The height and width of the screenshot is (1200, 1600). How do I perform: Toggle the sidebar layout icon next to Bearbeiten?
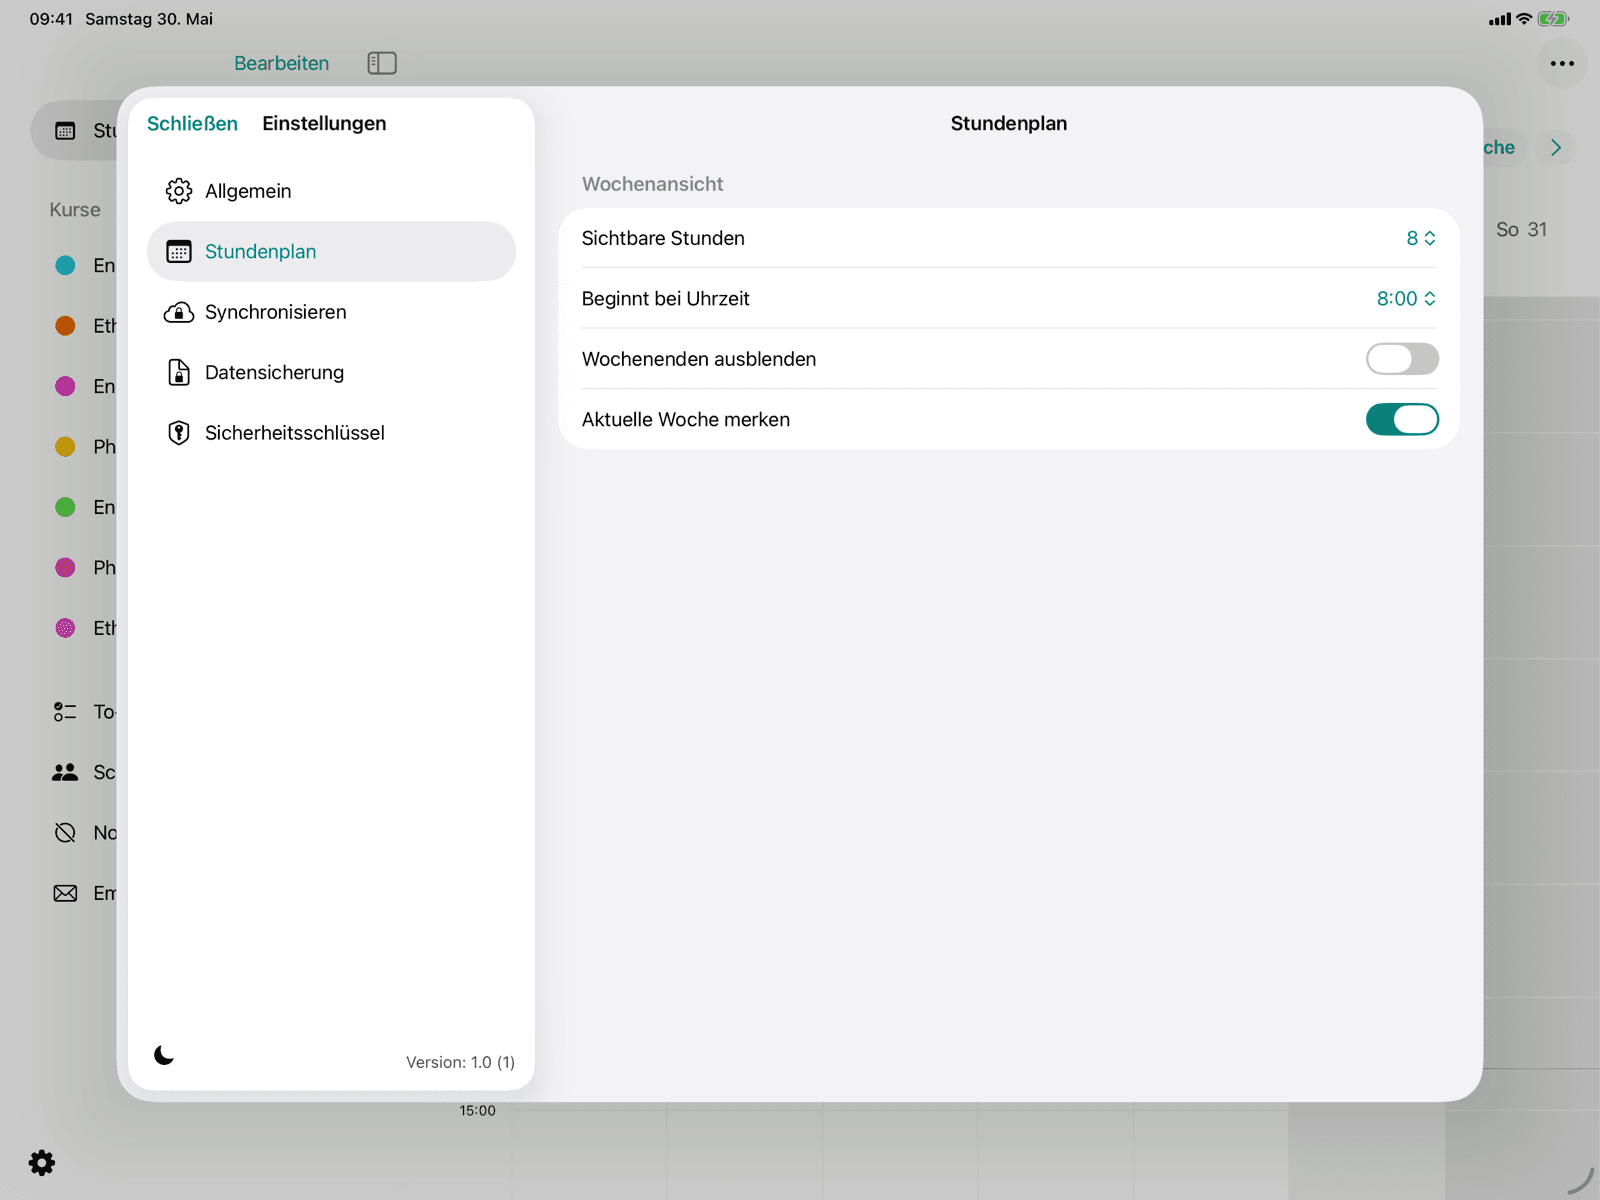pos(382,63)
